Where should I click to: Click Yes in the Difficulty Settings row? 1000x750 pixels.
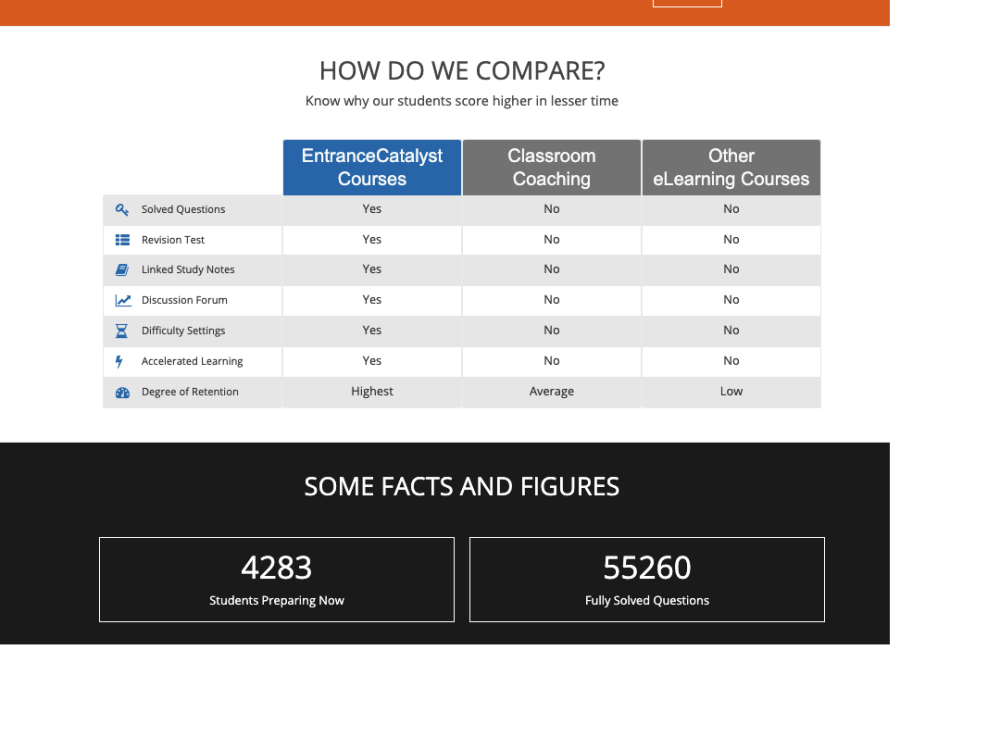pos(372,330)
